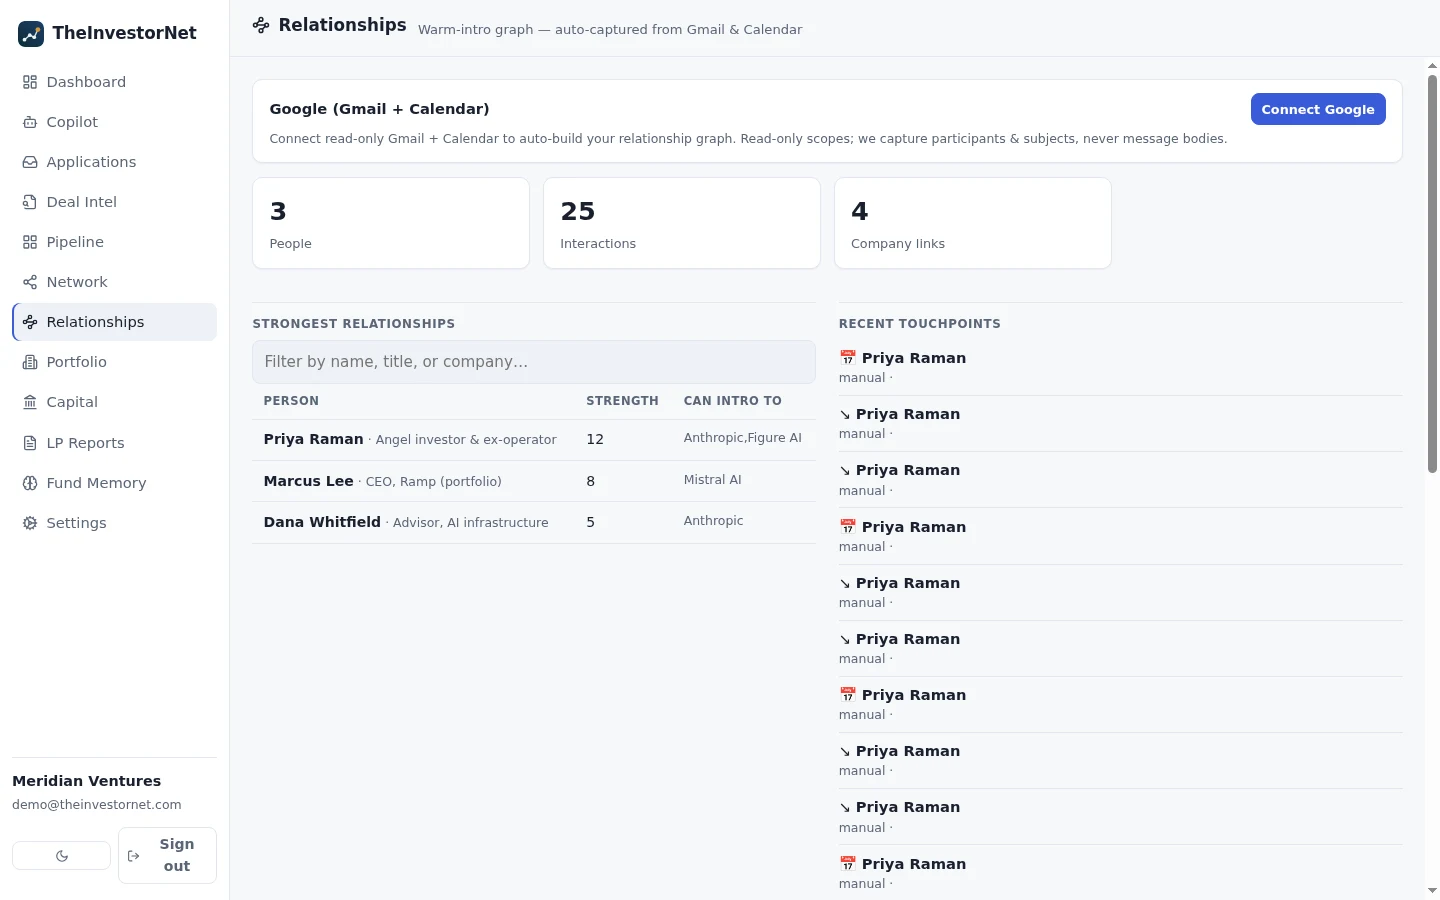Focus the filter by name input
Viewport: 1440px width, 900px height.
pos(534,362)
